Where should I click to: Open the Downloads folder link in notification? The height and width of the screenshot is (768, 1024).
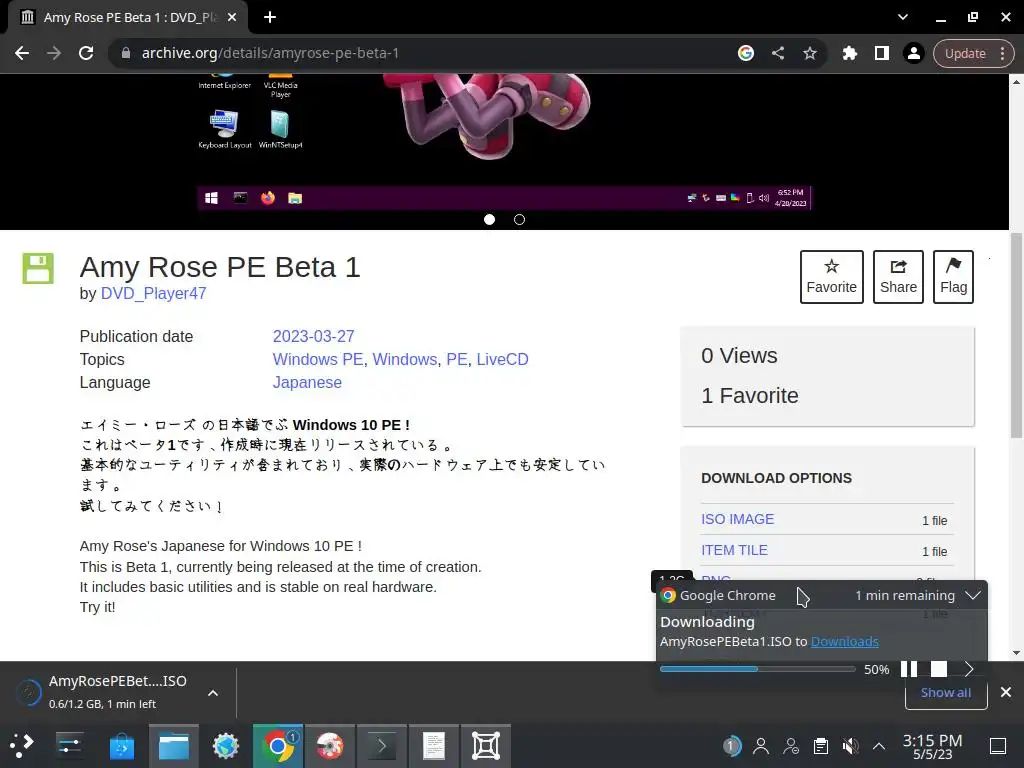(x=844, y=641)
